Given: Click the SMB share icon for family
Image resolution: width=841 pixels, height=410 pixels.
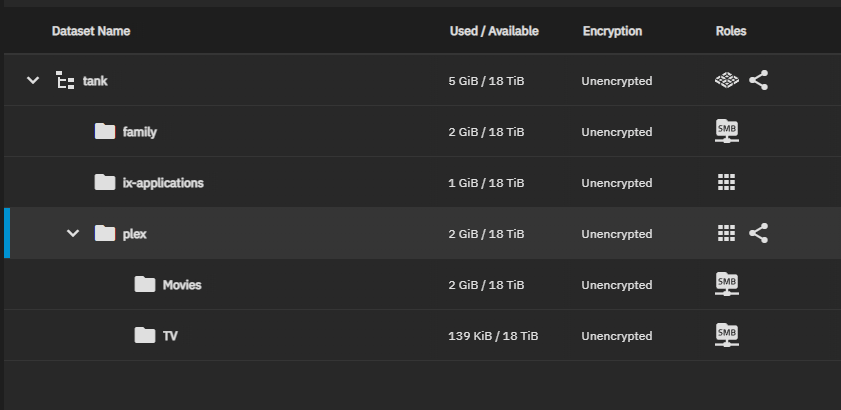Looking at the screenshot, I should [x=727, y=131].
